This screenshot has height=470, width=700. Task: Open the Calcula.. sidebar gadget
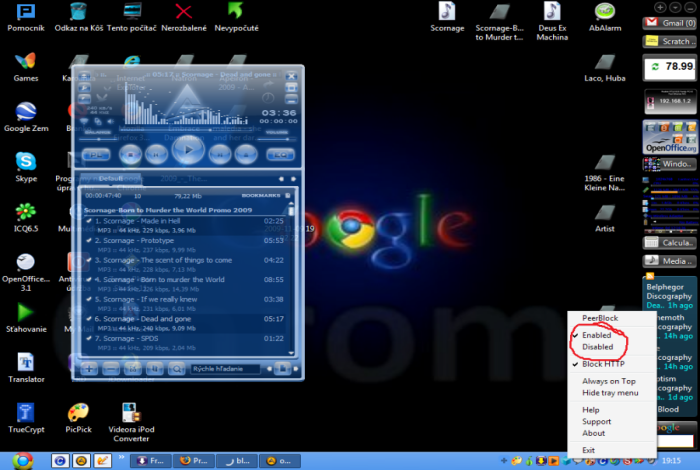(670, 243)
